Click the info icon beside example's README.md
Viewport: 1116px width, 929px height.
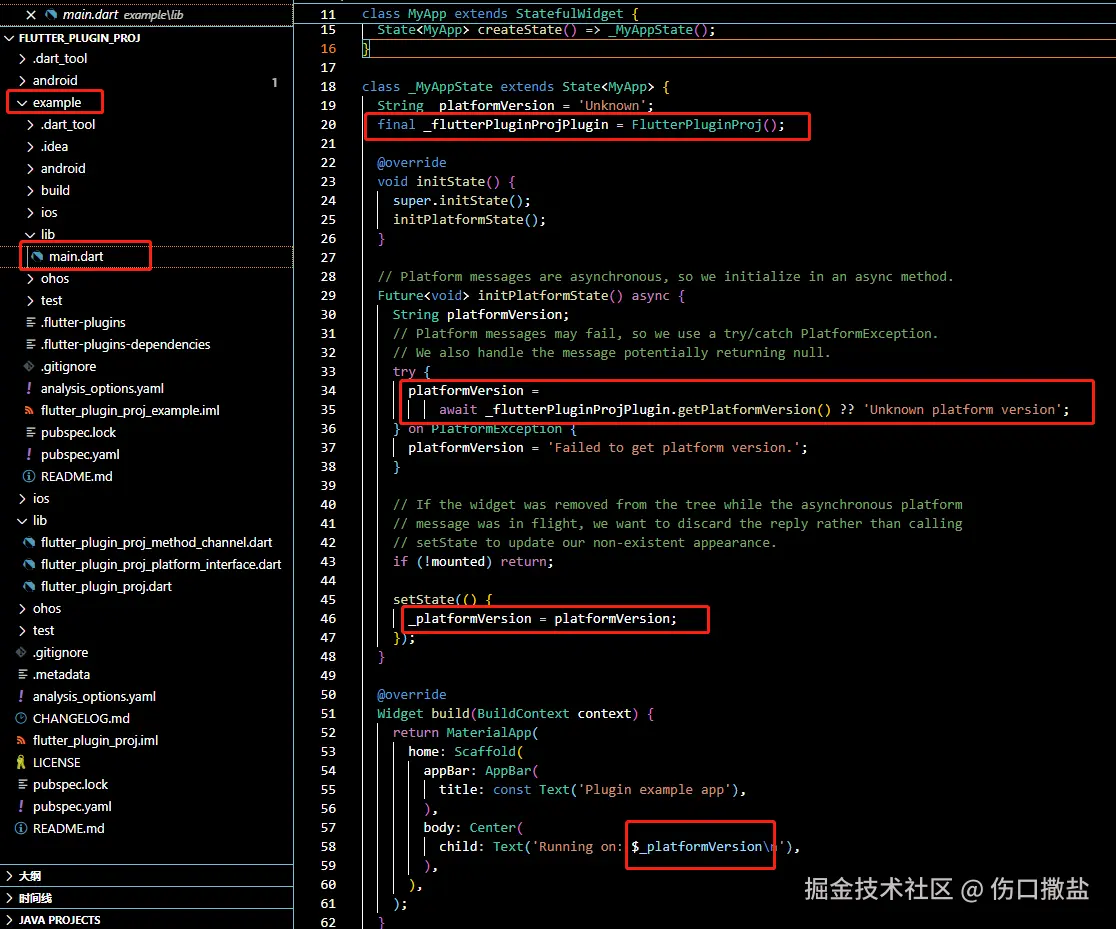point(29,476)
